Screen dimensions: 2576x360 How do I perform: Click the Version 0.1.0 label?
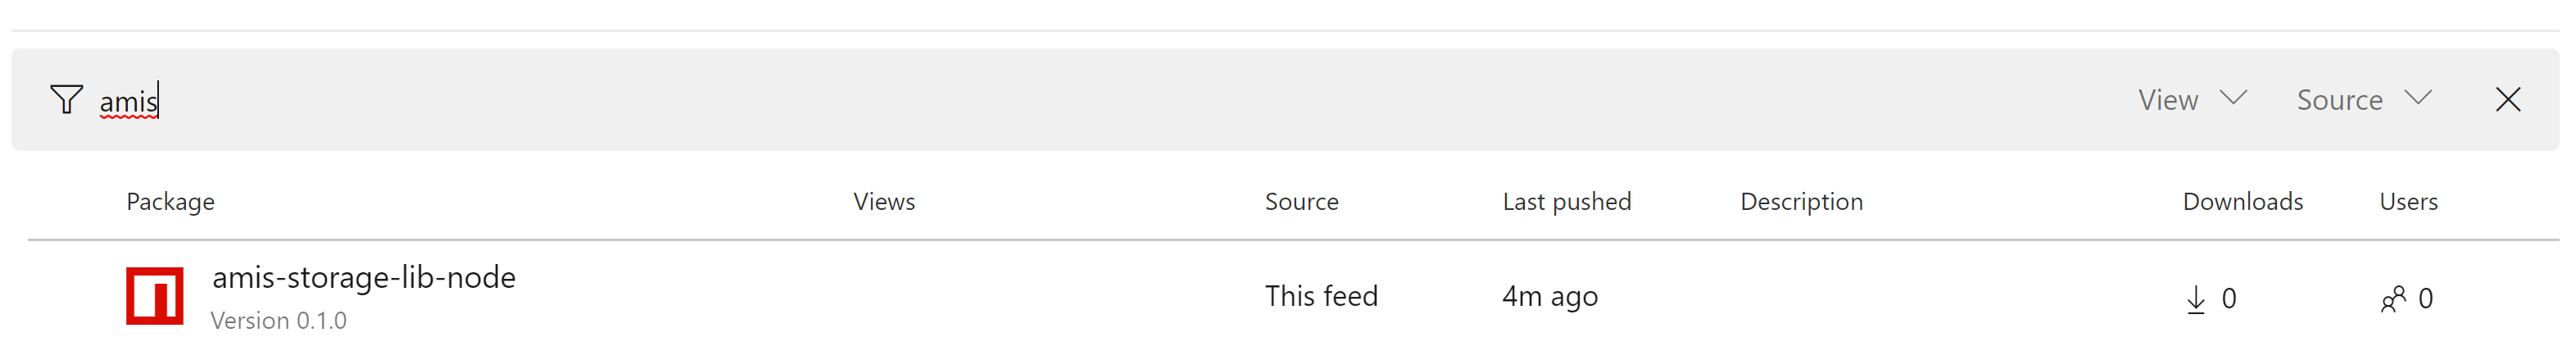[278, 321]
